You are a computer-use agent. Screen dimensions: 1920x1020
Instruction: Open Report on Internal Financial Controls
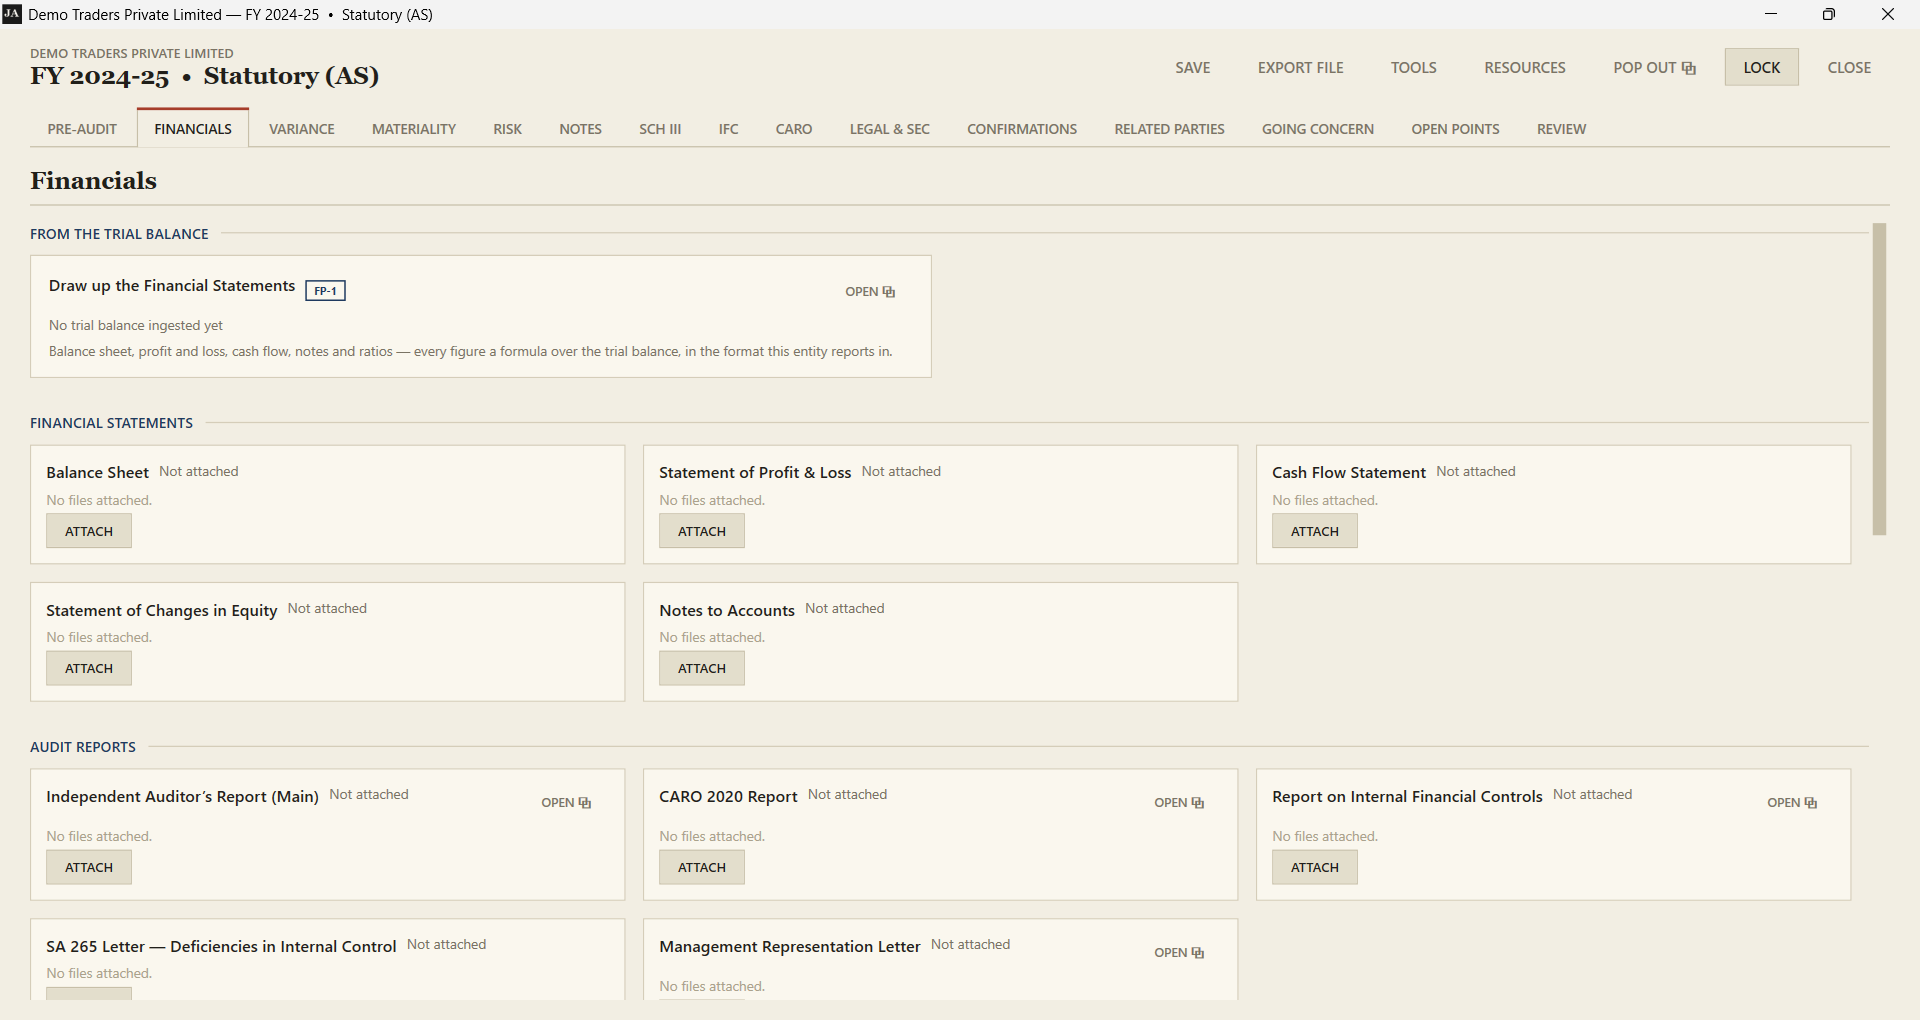click(x=1792, y=803)
